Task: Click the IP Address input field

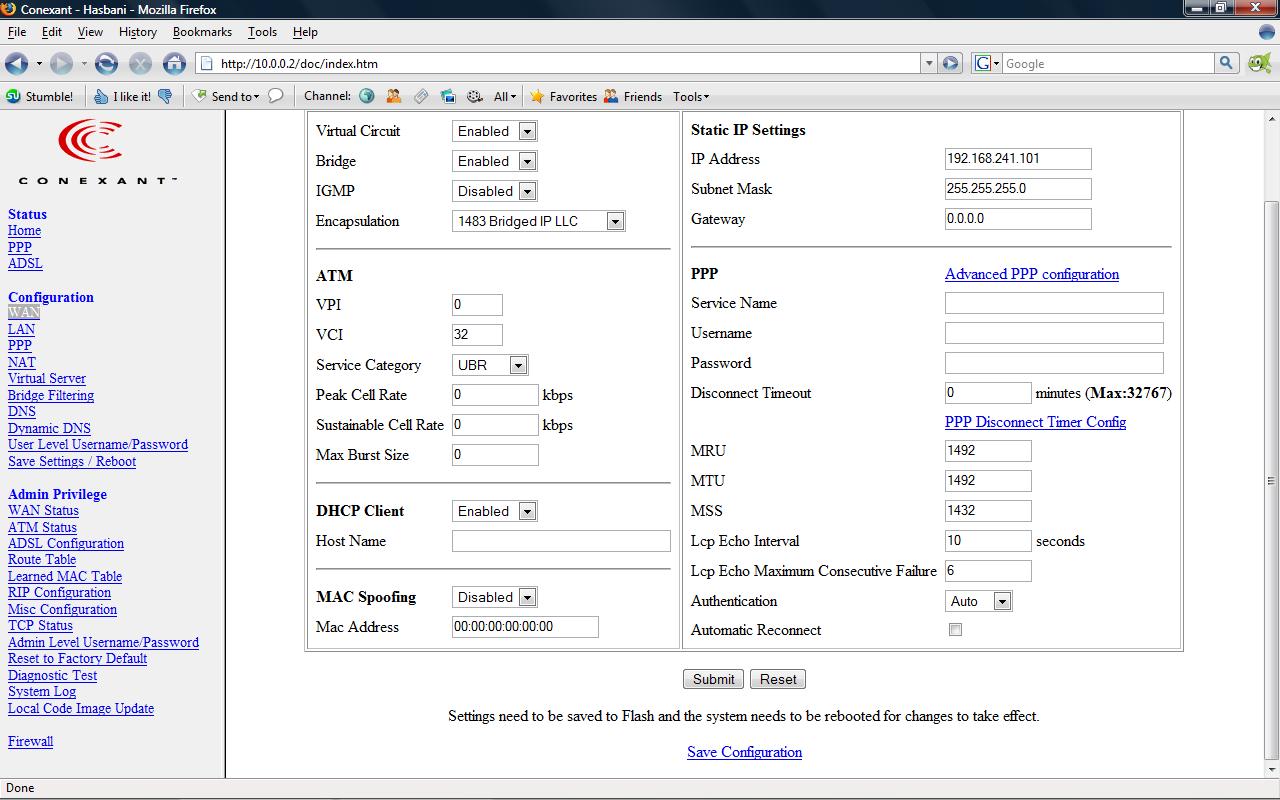Action: [x=1018, y=159]
